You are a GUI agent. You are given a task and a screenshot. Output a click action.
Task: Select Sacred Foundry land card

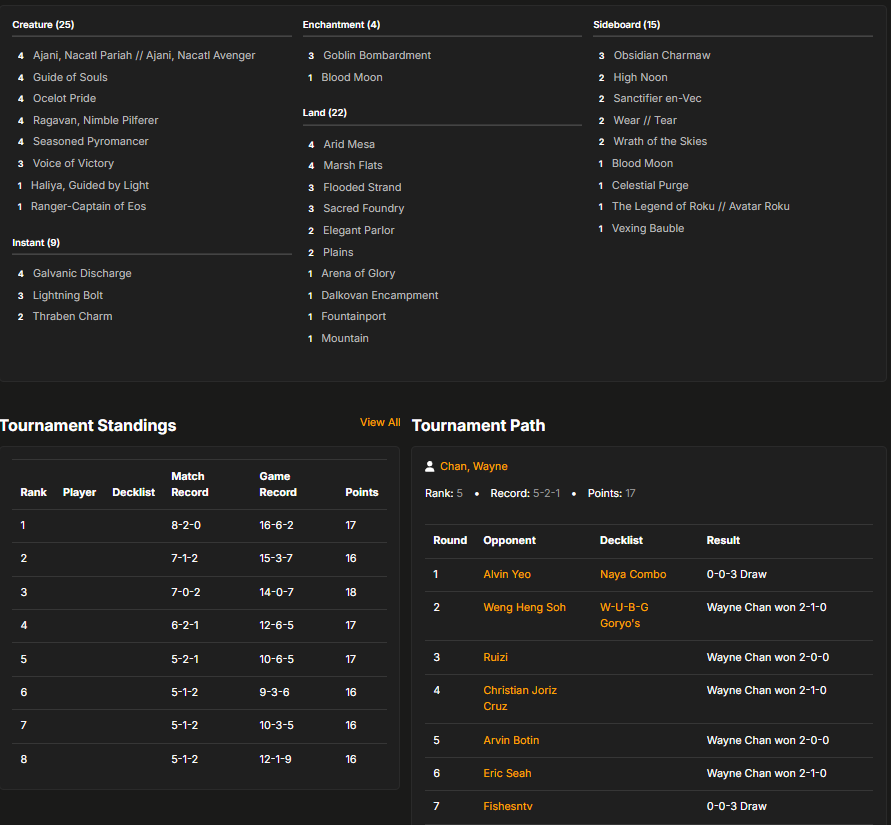(x=364, y=209)
